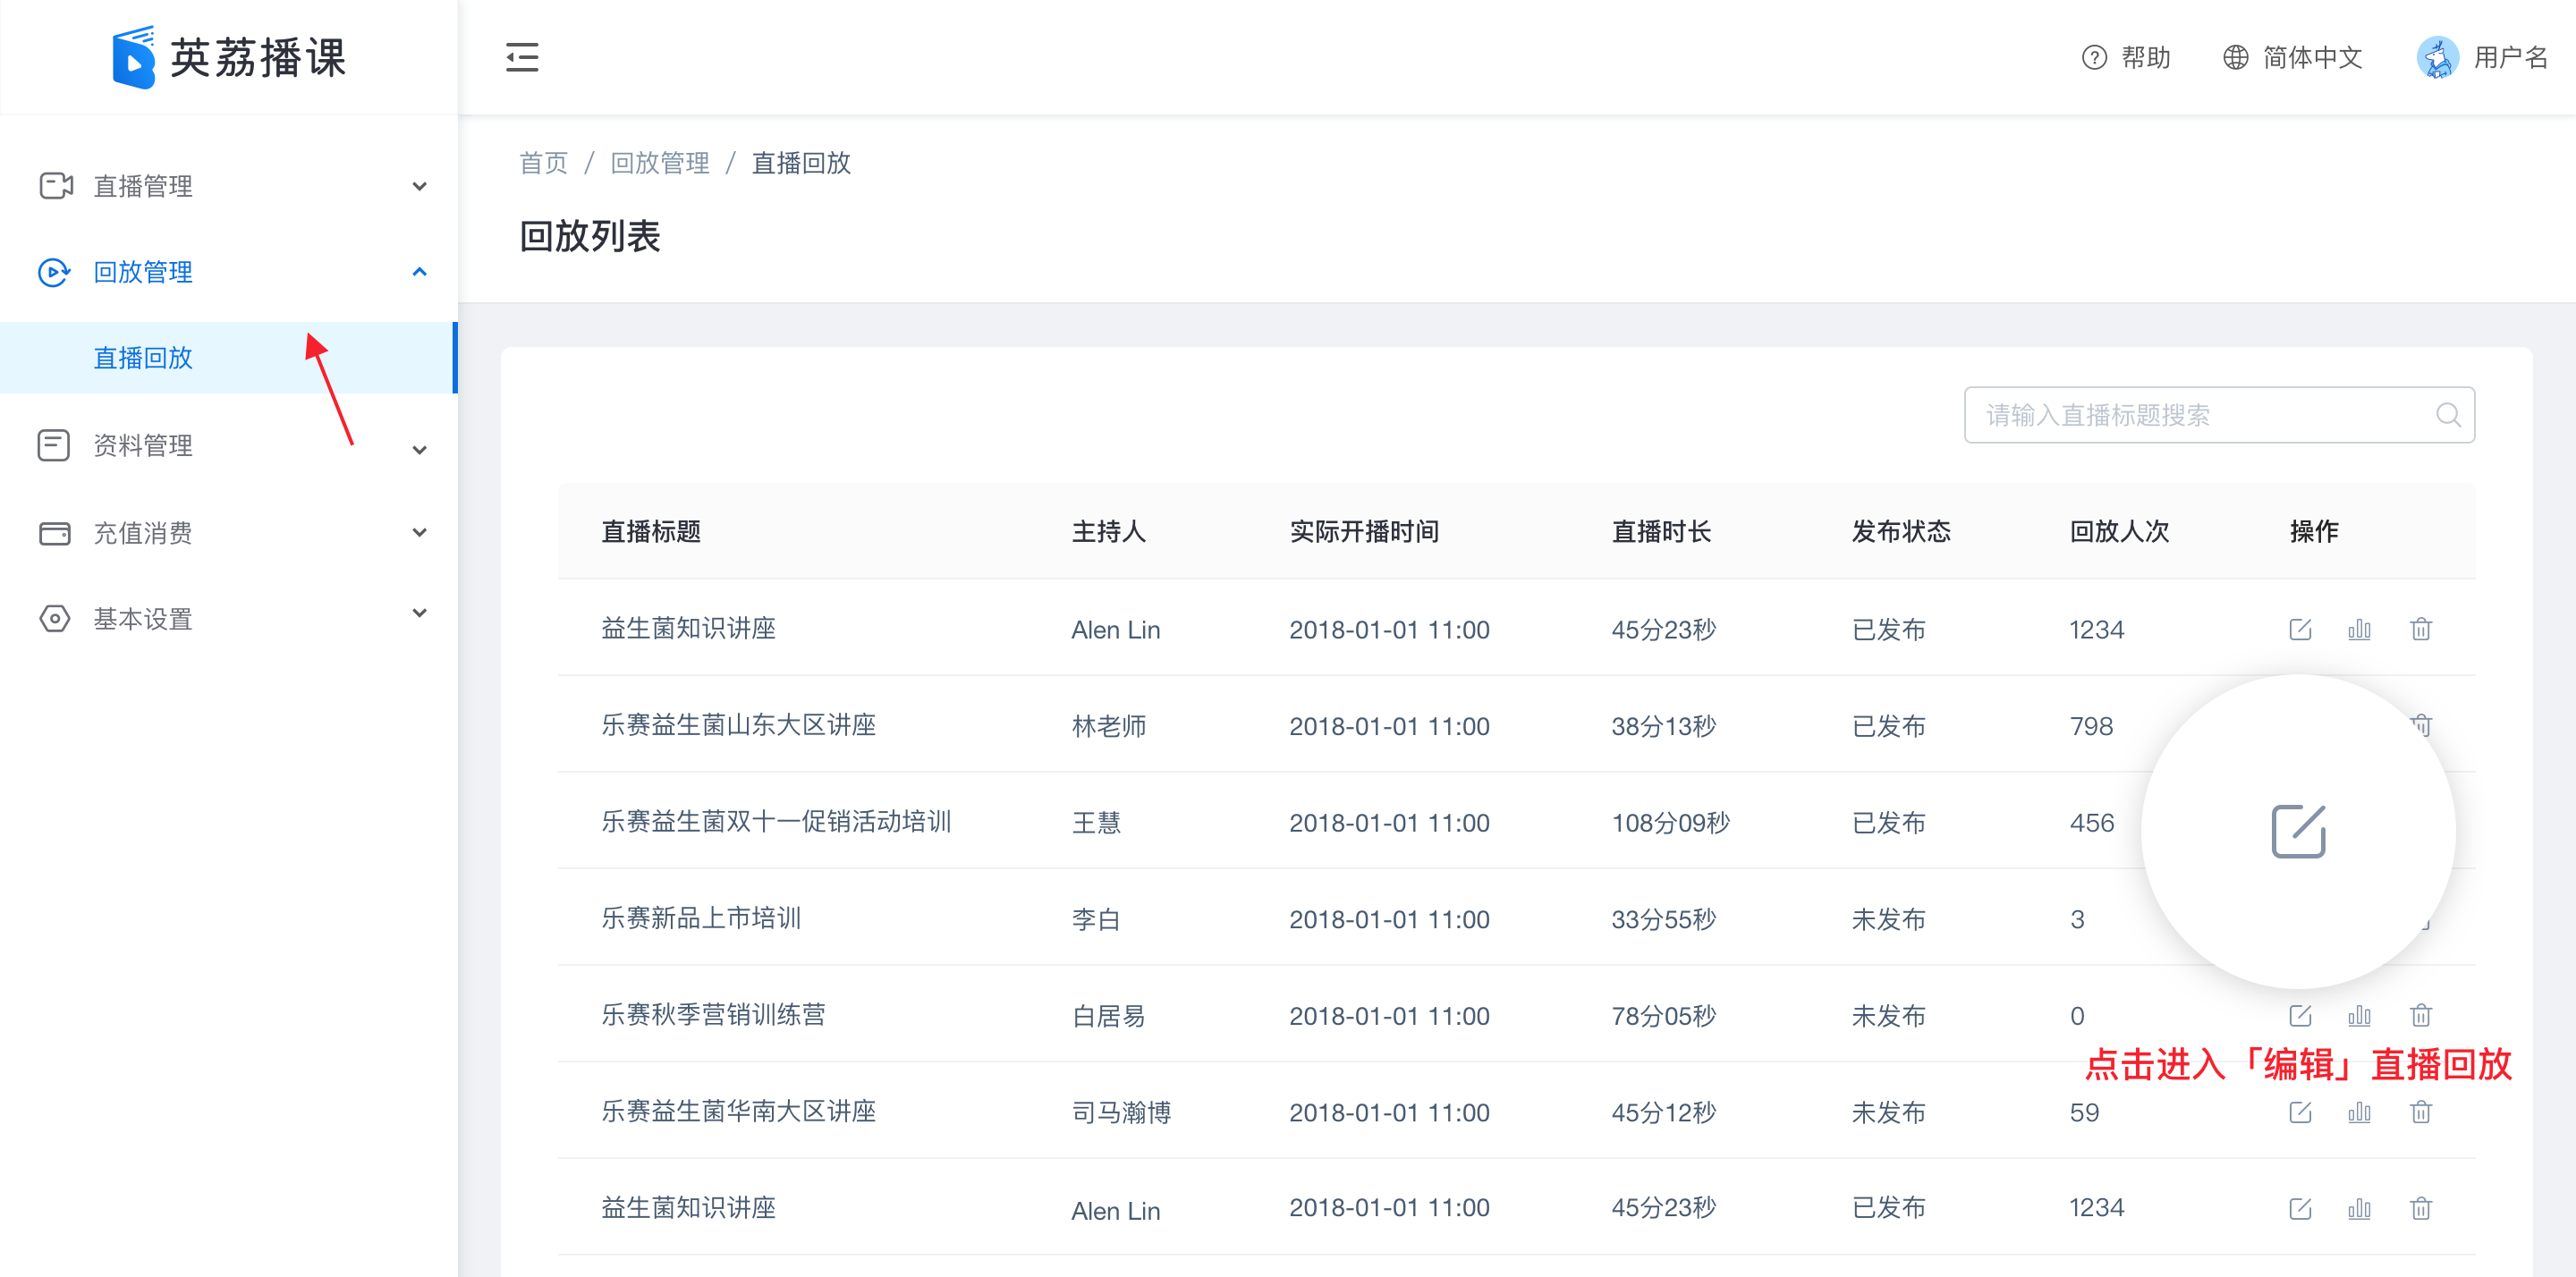Viewport: 2576px width, 1277px height.
Task: Focus the 请输入直播标题搜索 search field
Action: [x=2219, y=415]
